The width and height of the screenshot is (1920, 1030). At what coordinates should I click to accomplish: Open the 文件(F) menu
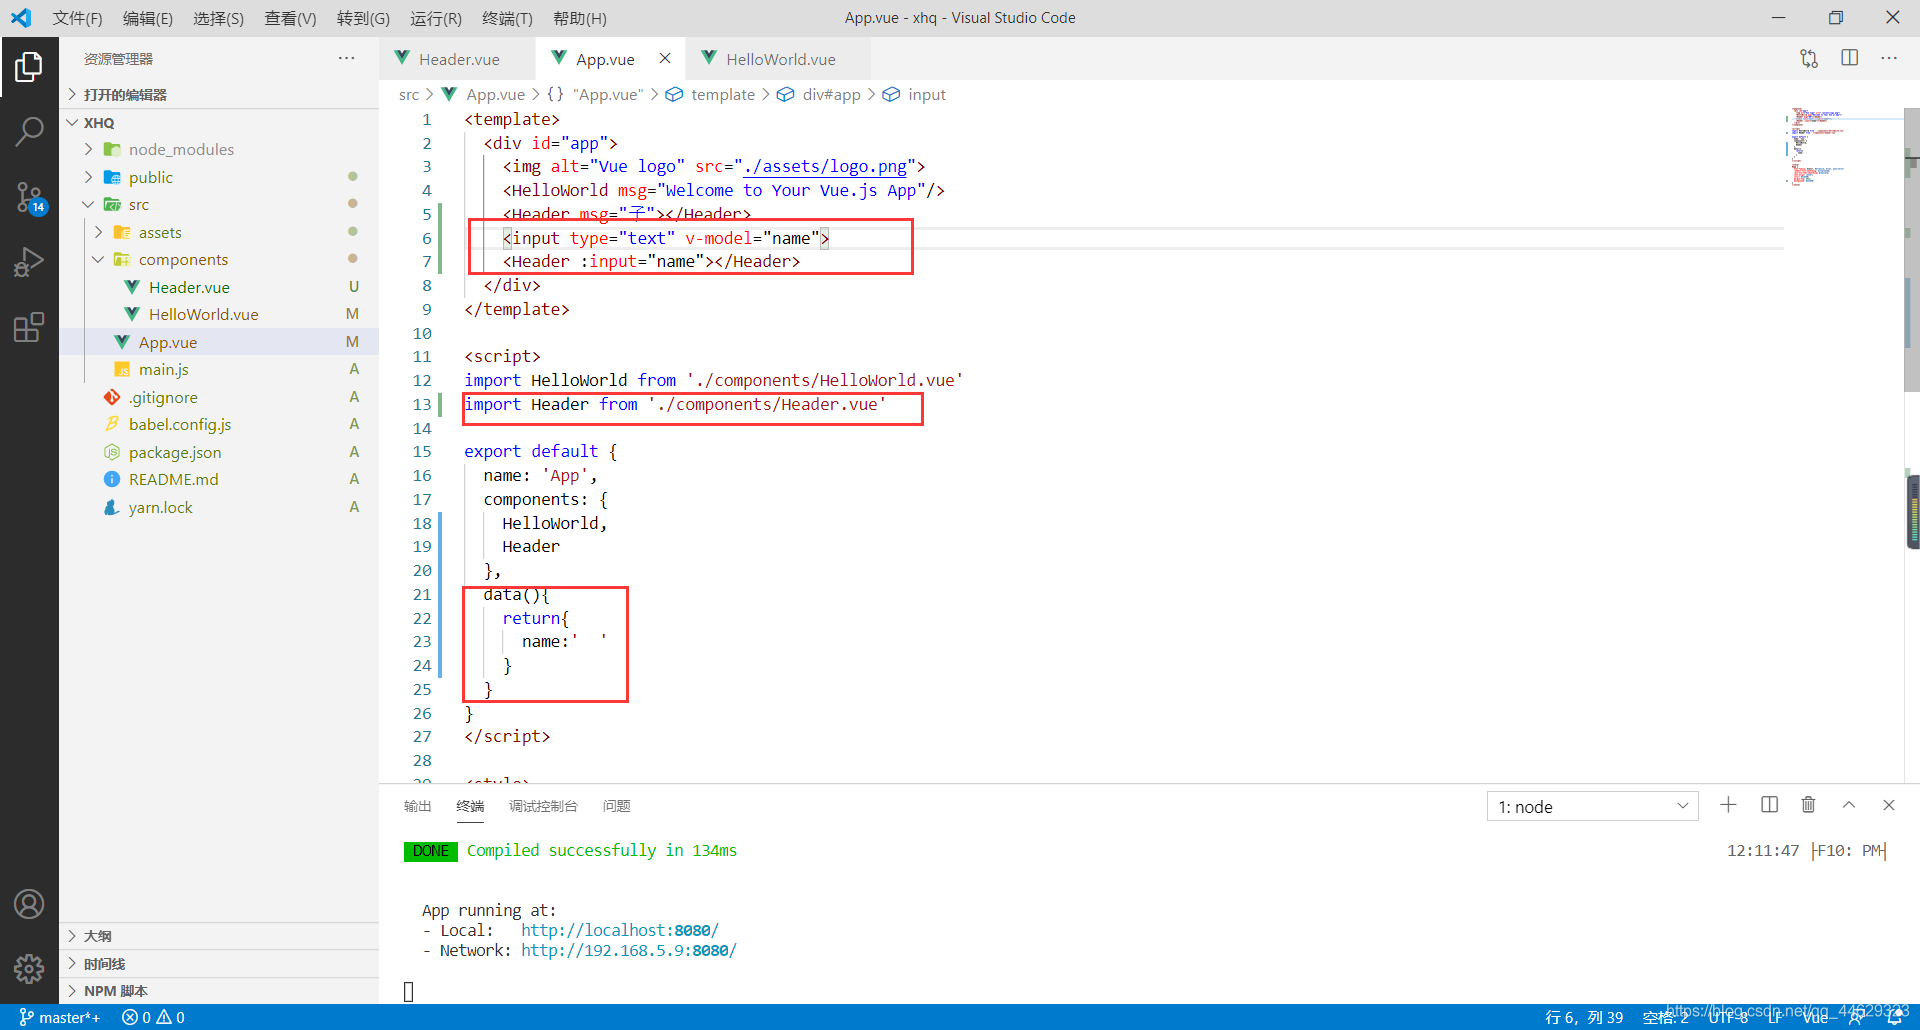[77, 18]
